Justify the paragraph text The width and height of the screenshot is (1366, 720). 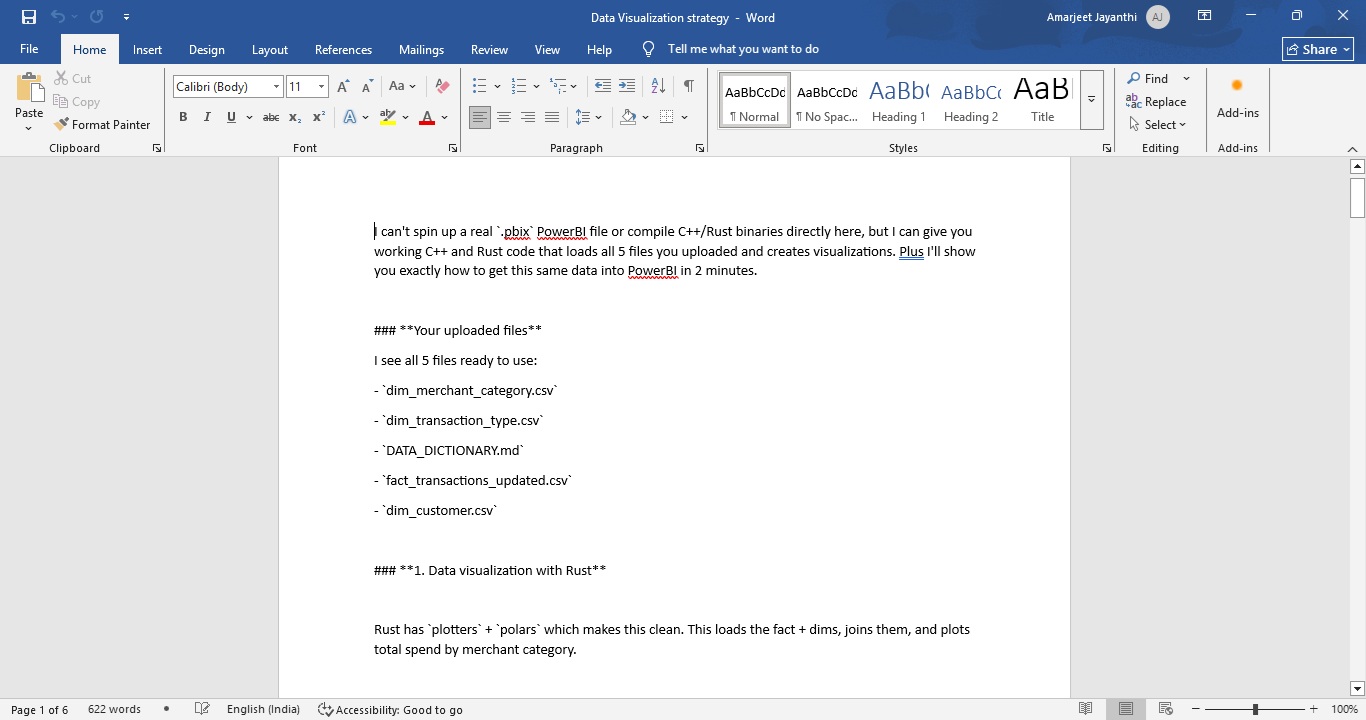[552, 117]
